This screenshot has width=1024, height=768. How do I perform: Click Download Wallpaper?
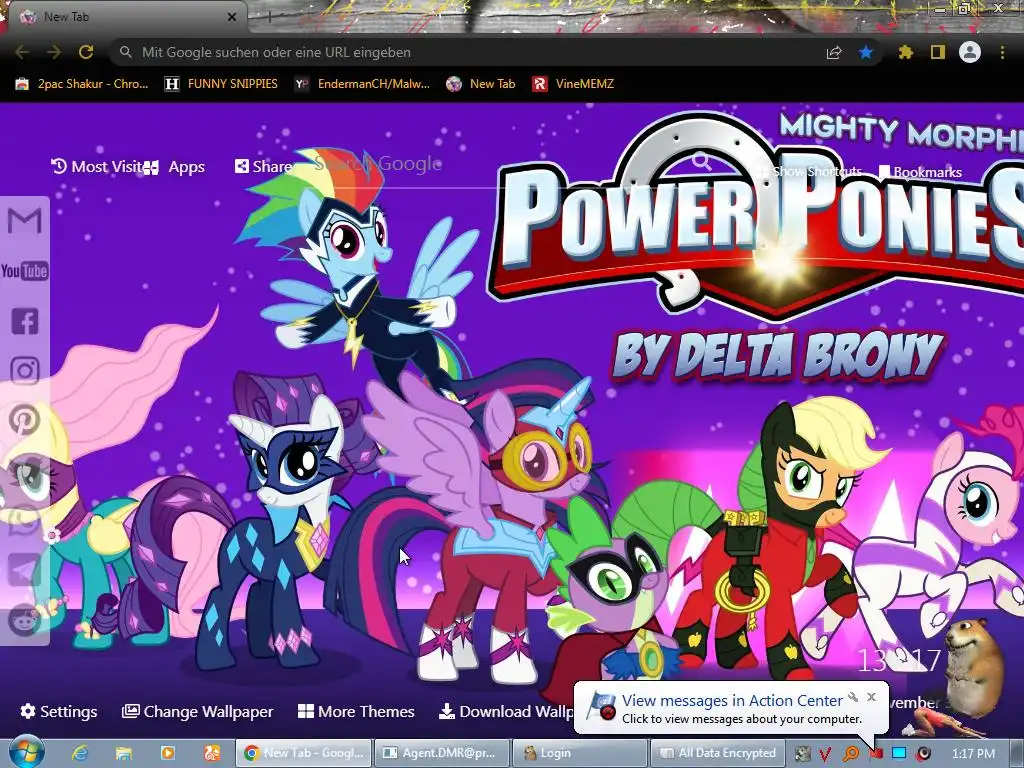point(506,711)
